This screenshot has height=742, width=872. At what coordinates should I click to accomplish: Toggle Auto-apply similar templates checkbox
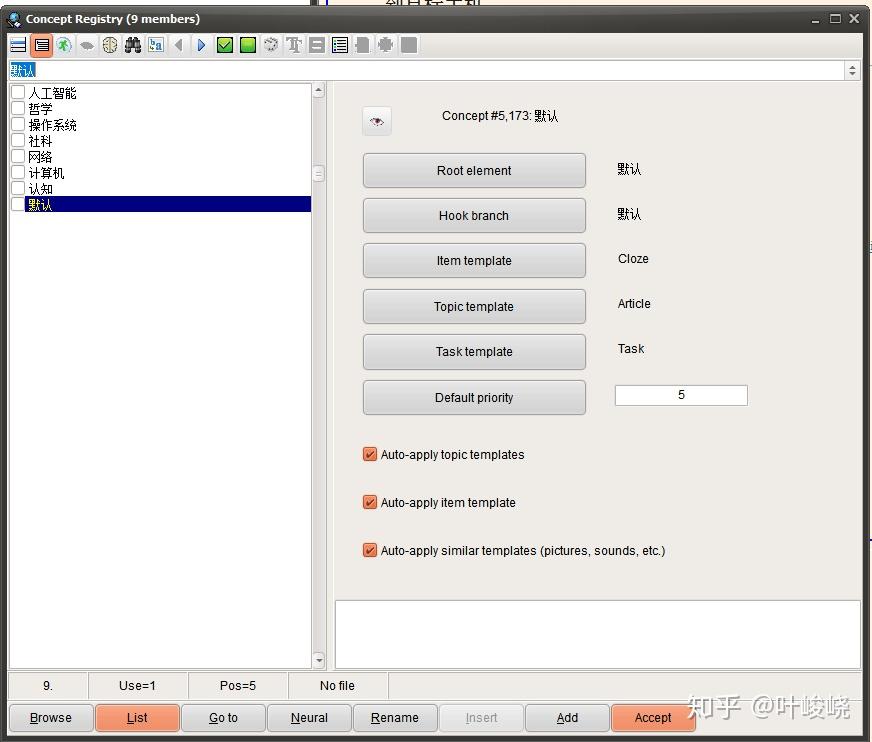tap(369, 550)
